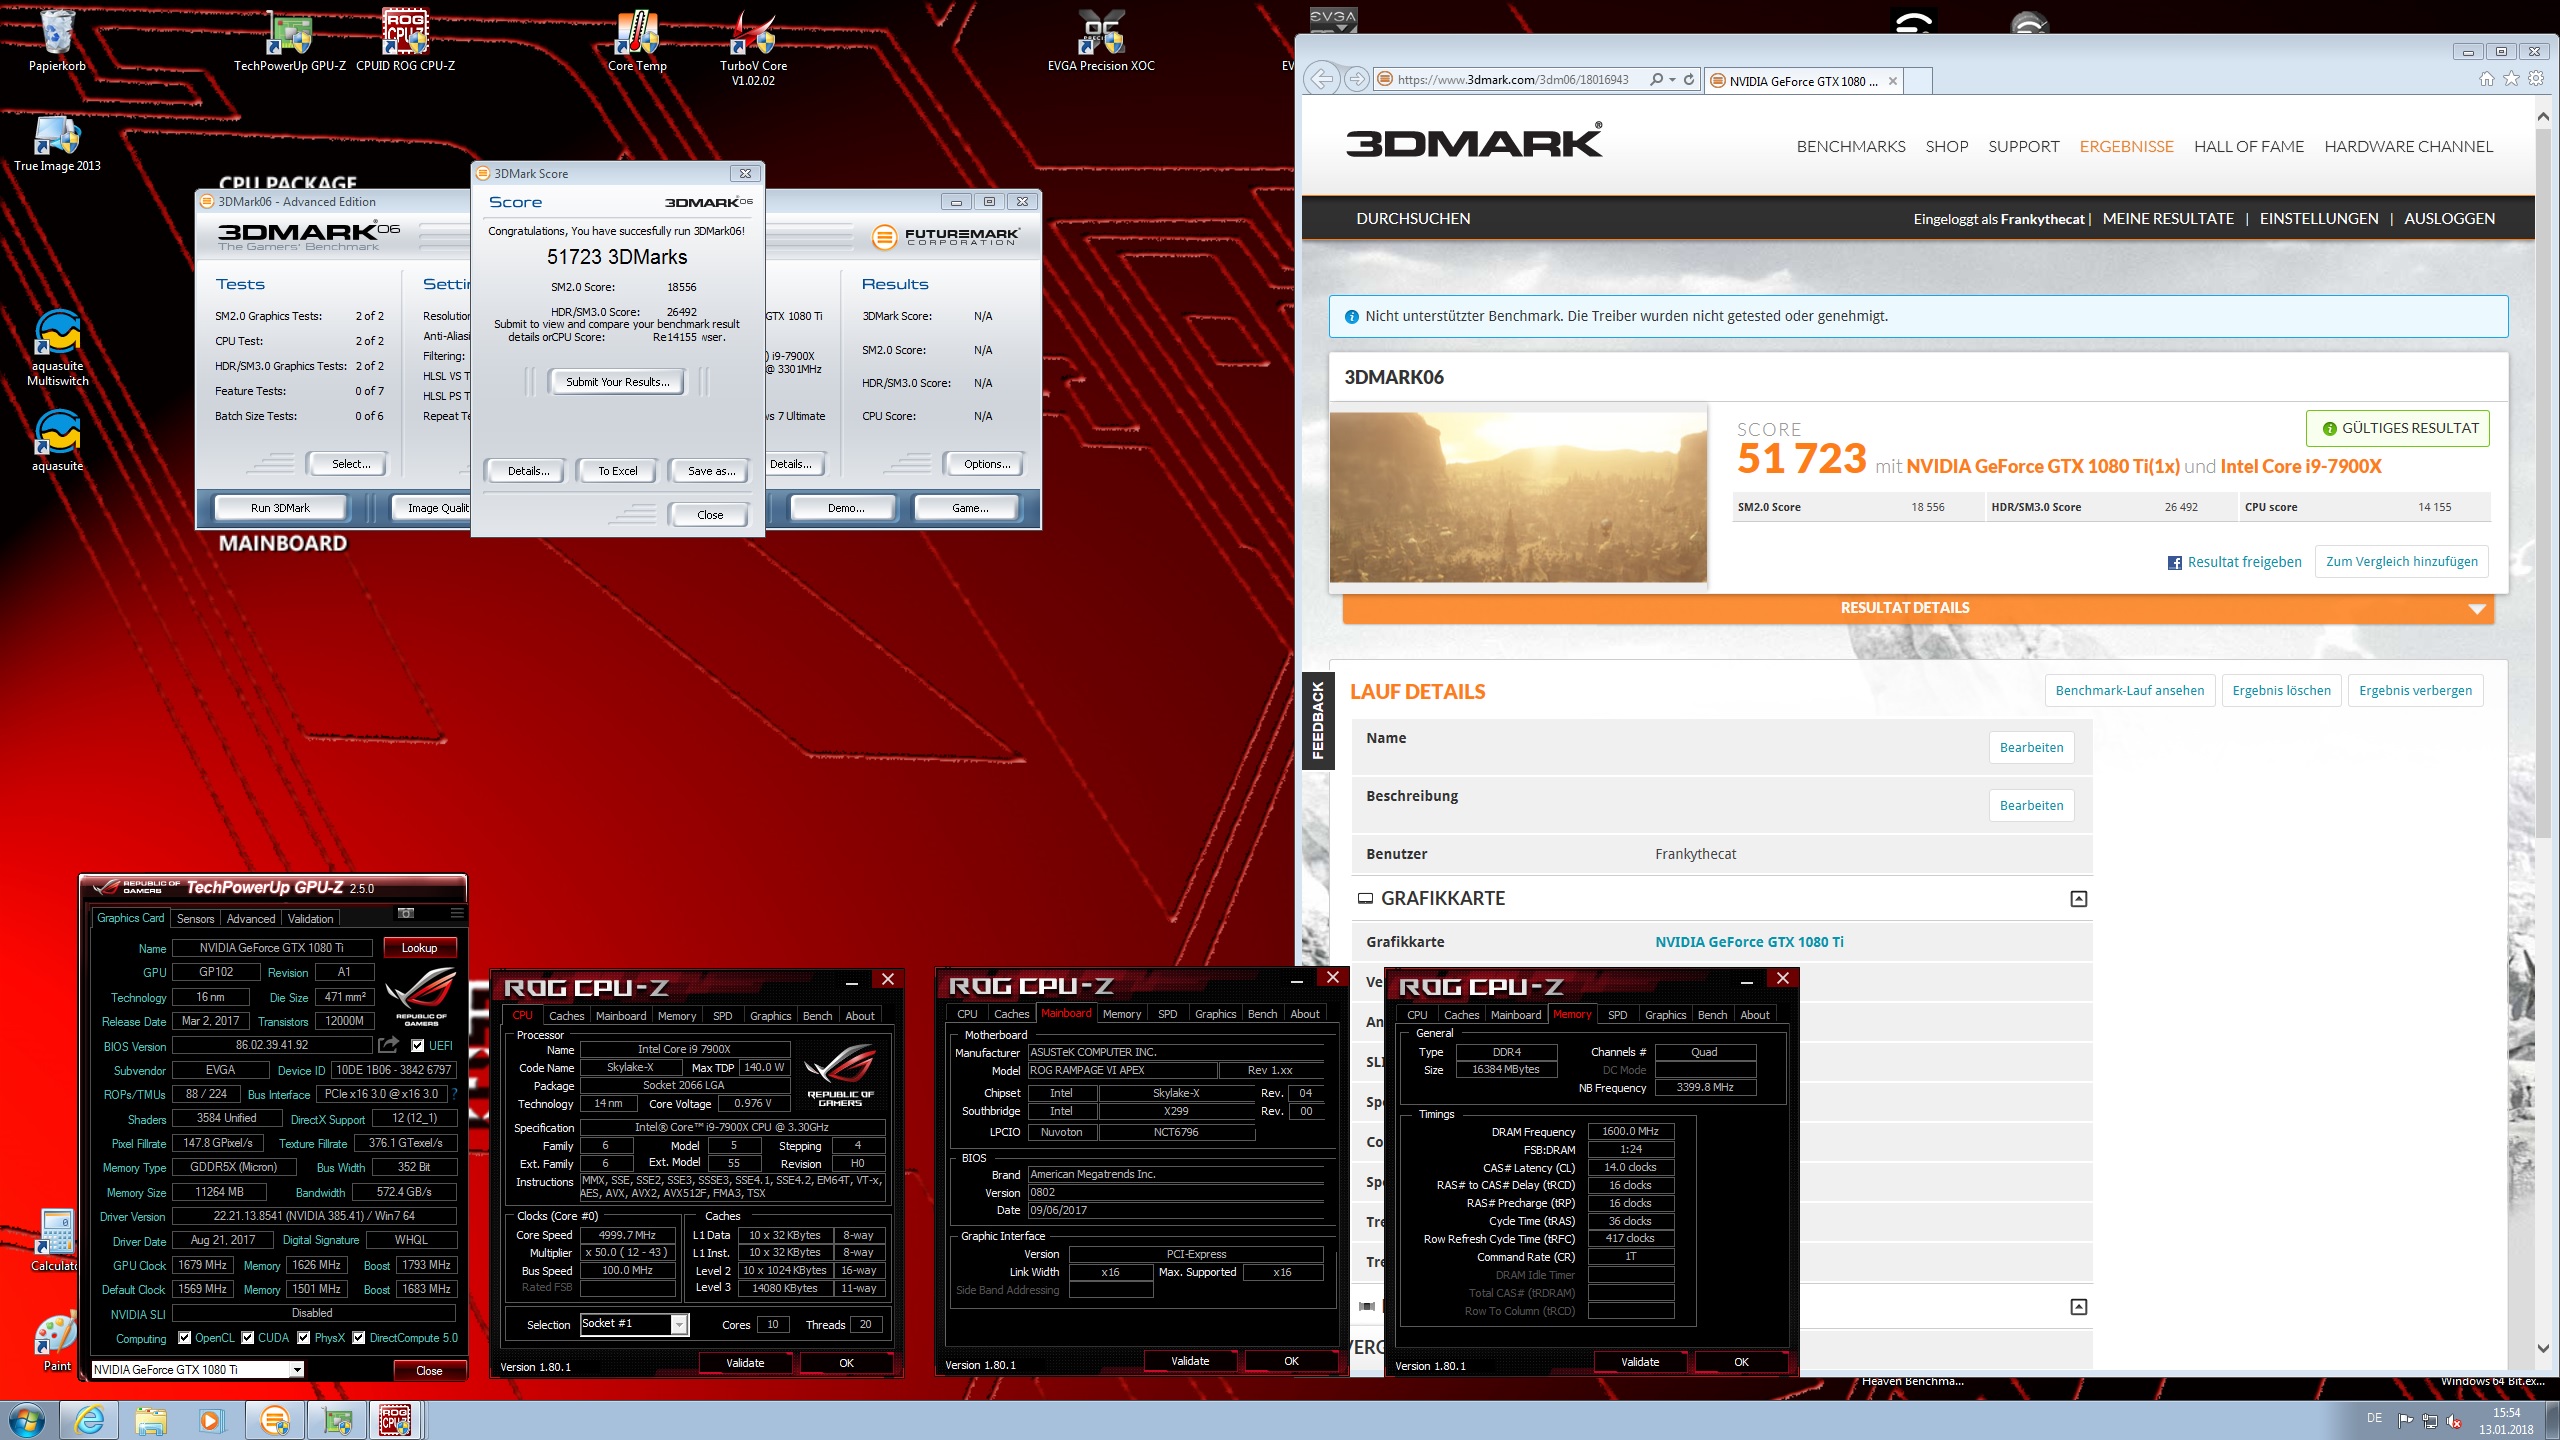Image resolution: width=2560 pixels, height=1440 pixels.
Task: Click the 3DMARK logo on webpage
Action: [x=1474, y=143]
